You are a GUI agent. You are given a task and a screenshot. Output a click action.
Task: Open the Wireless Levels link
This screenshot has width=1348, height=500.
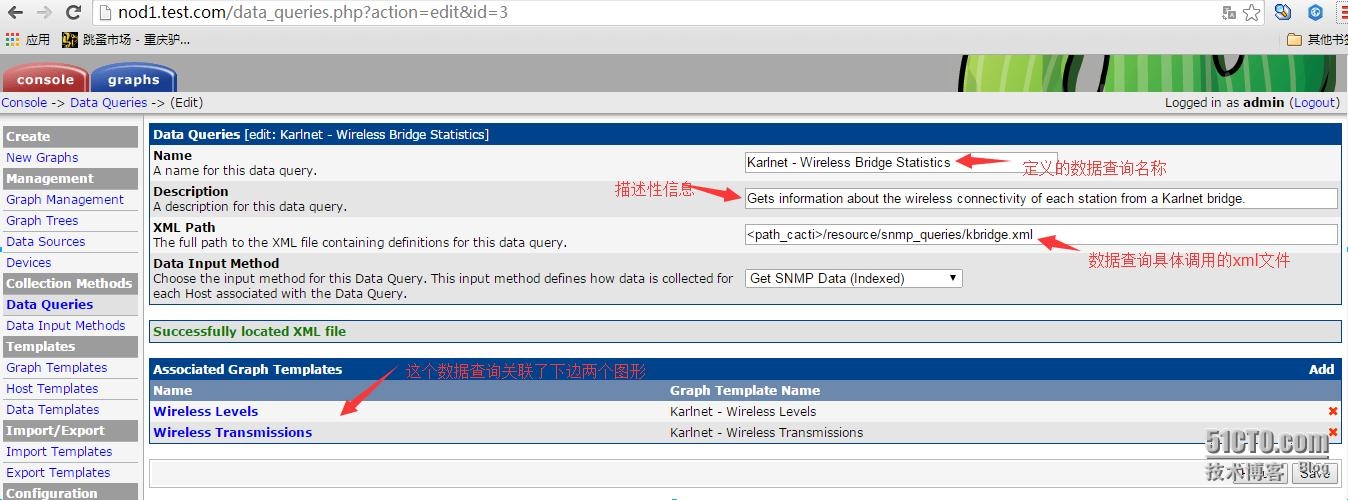[x=205, y=411]
